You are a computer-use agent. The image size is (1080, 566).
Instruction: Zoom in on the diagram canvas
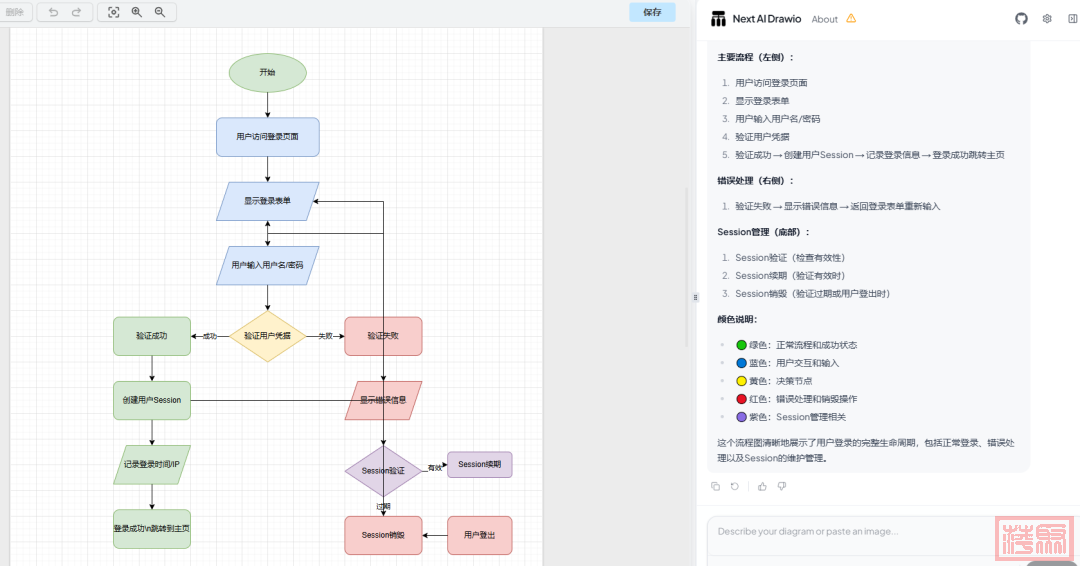137,12
